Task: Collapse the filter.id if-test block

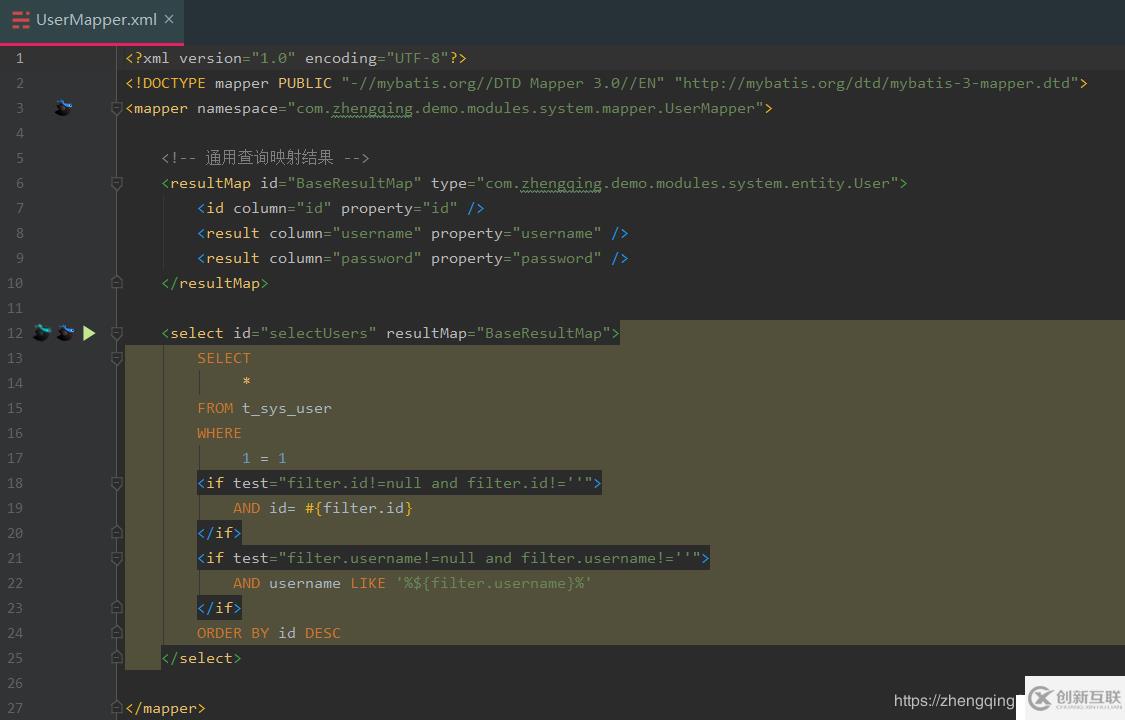Action: [116, 483]
